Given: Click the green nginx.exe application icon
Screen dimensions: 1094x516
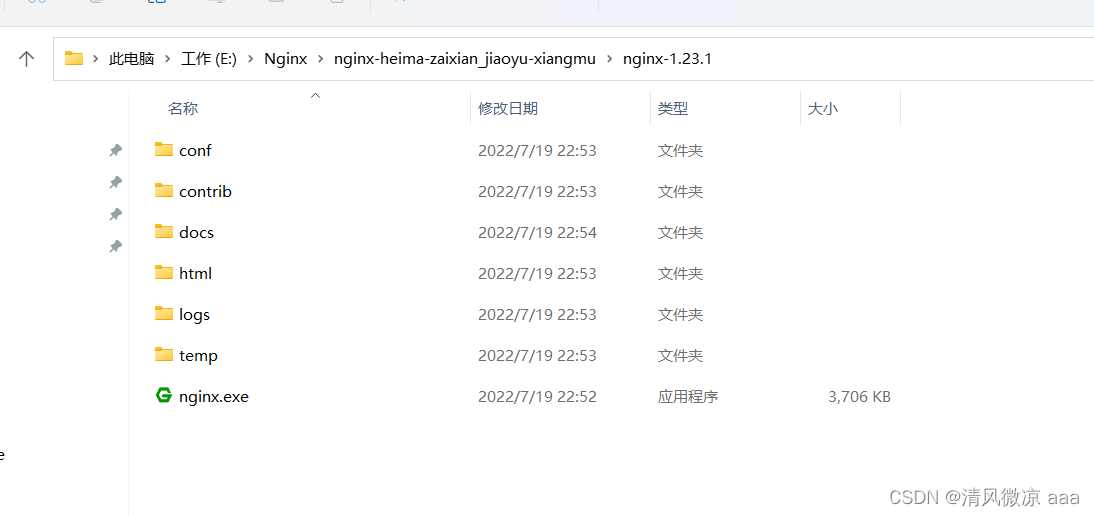Looking at the screenshot, I should [x=163, y=396].
